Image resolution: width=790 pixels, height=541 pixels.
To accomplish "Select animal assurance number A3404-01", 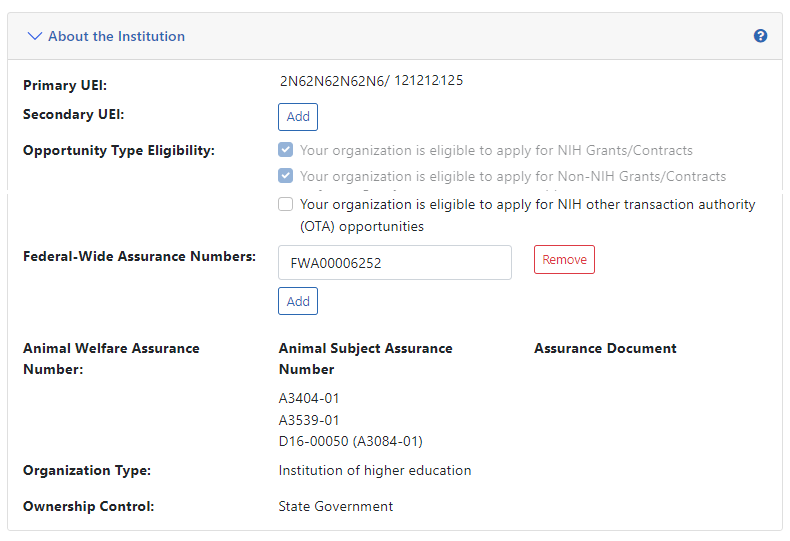I will coord(309,398).
